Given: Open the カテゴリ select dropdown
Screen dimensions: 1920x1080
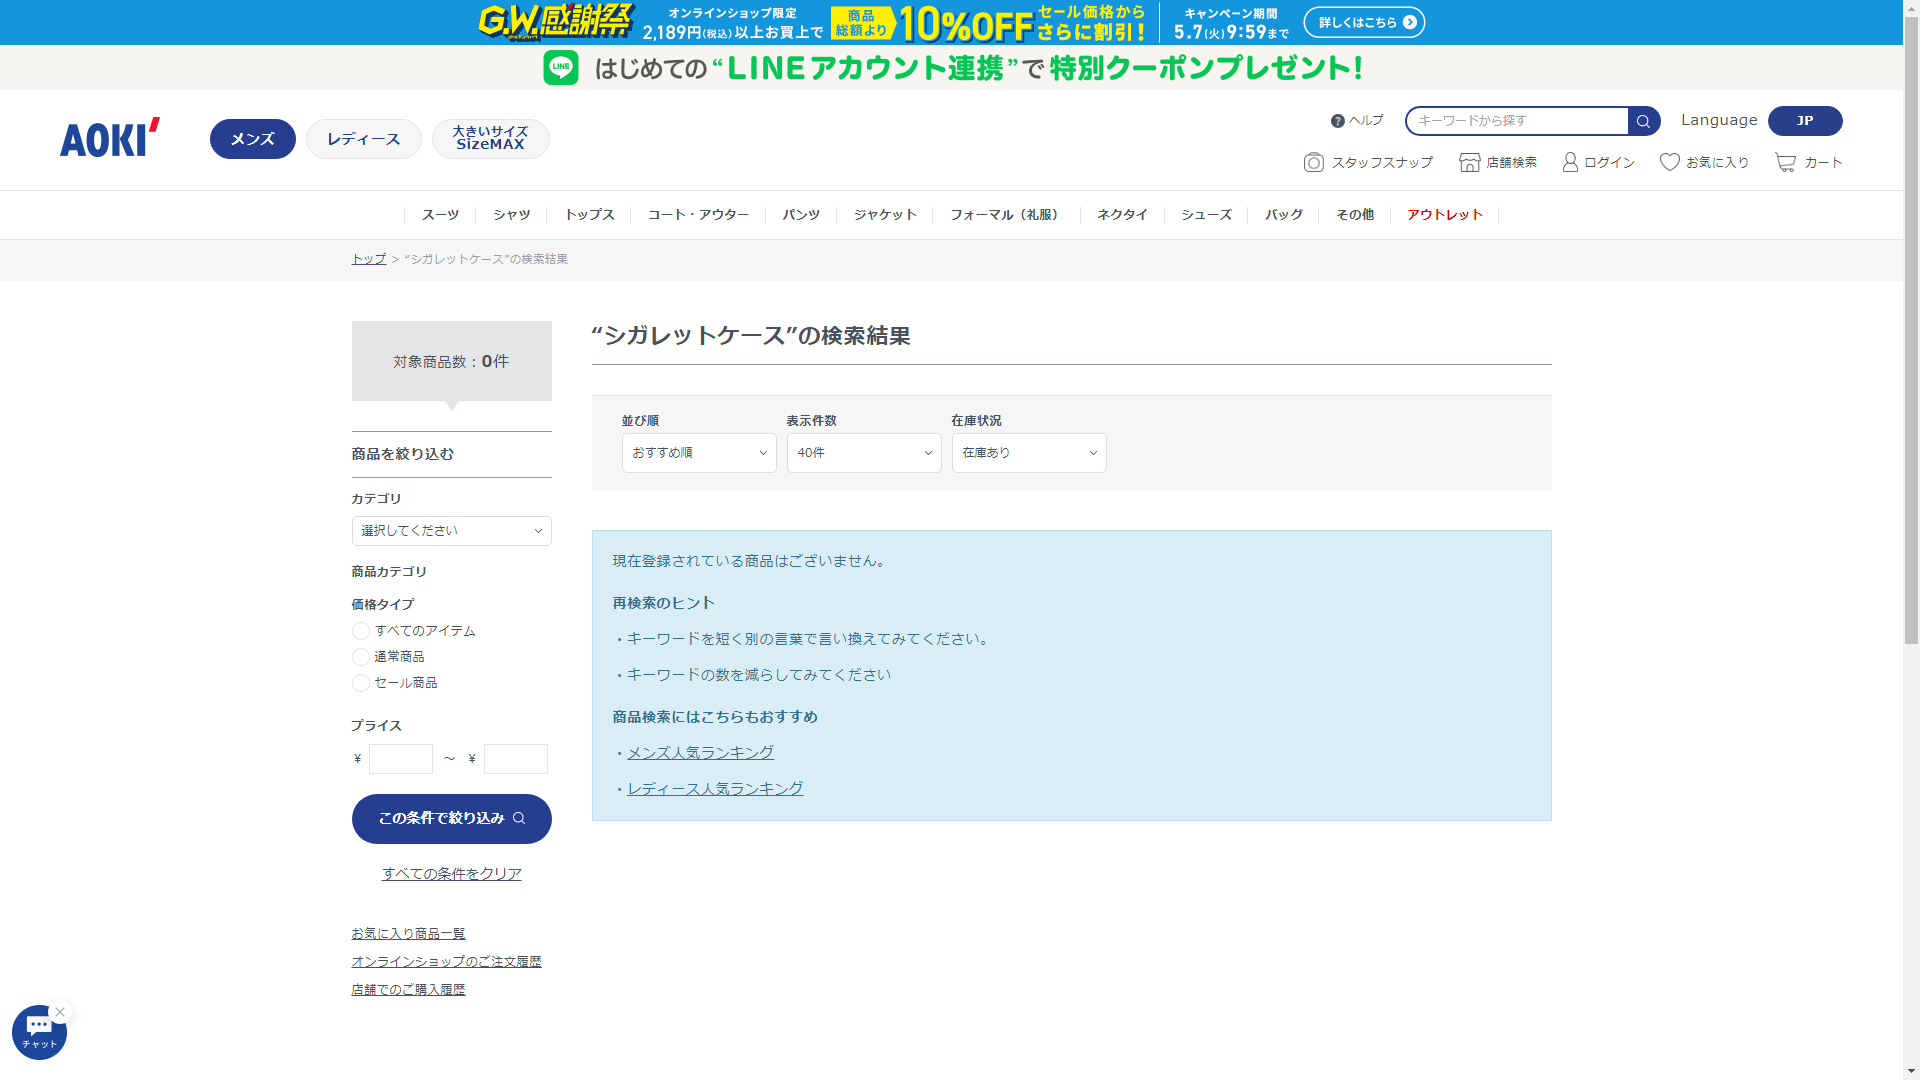Looking at the screenshot, I should [x=451, y=531].
